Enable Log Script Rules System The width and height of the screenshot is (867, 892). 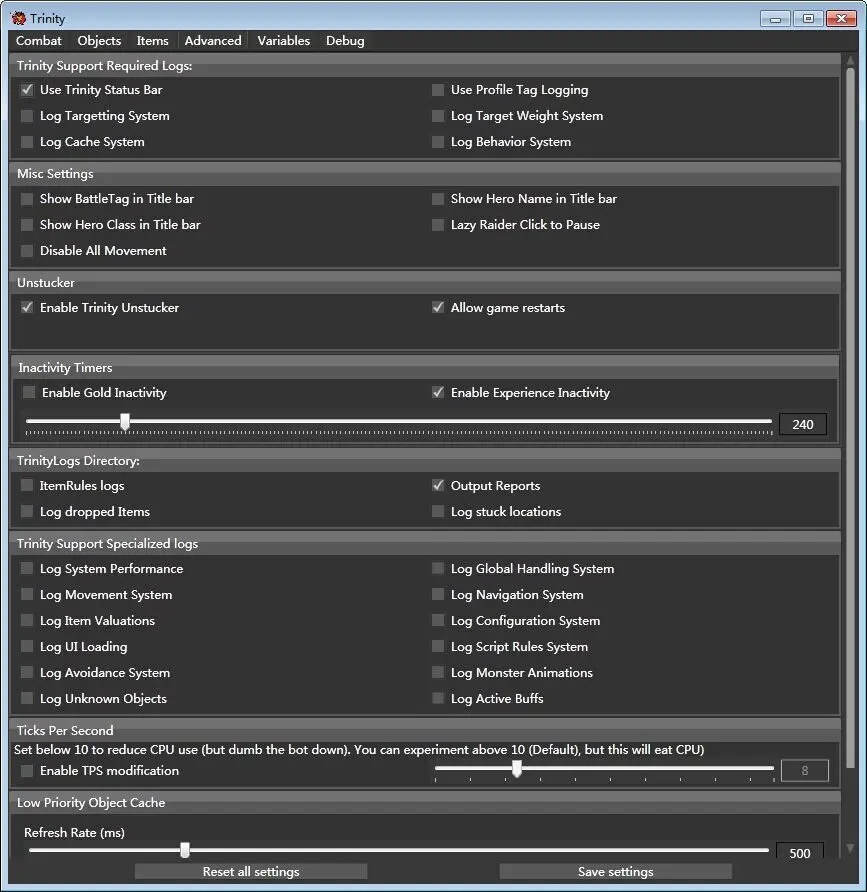[x=437, y=646]
